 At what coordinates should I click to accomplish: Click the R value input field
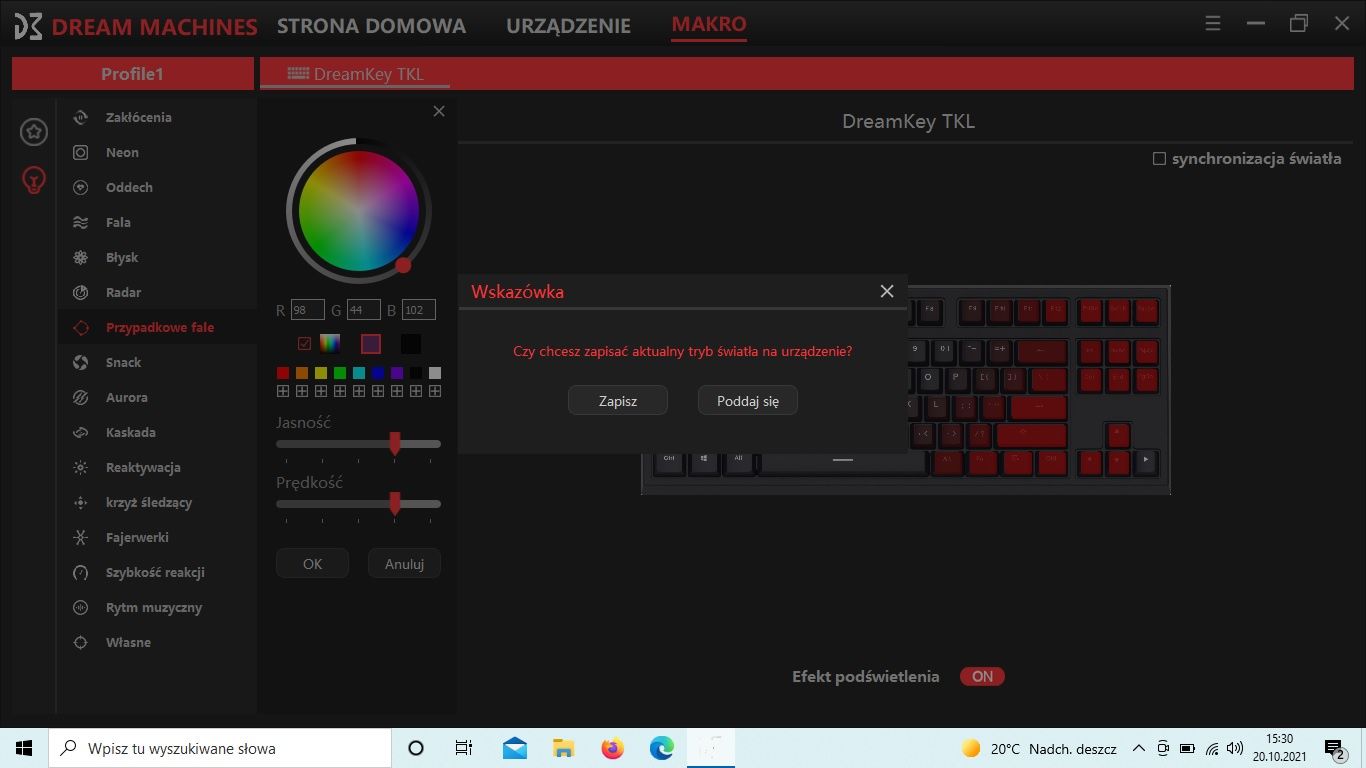308,310
